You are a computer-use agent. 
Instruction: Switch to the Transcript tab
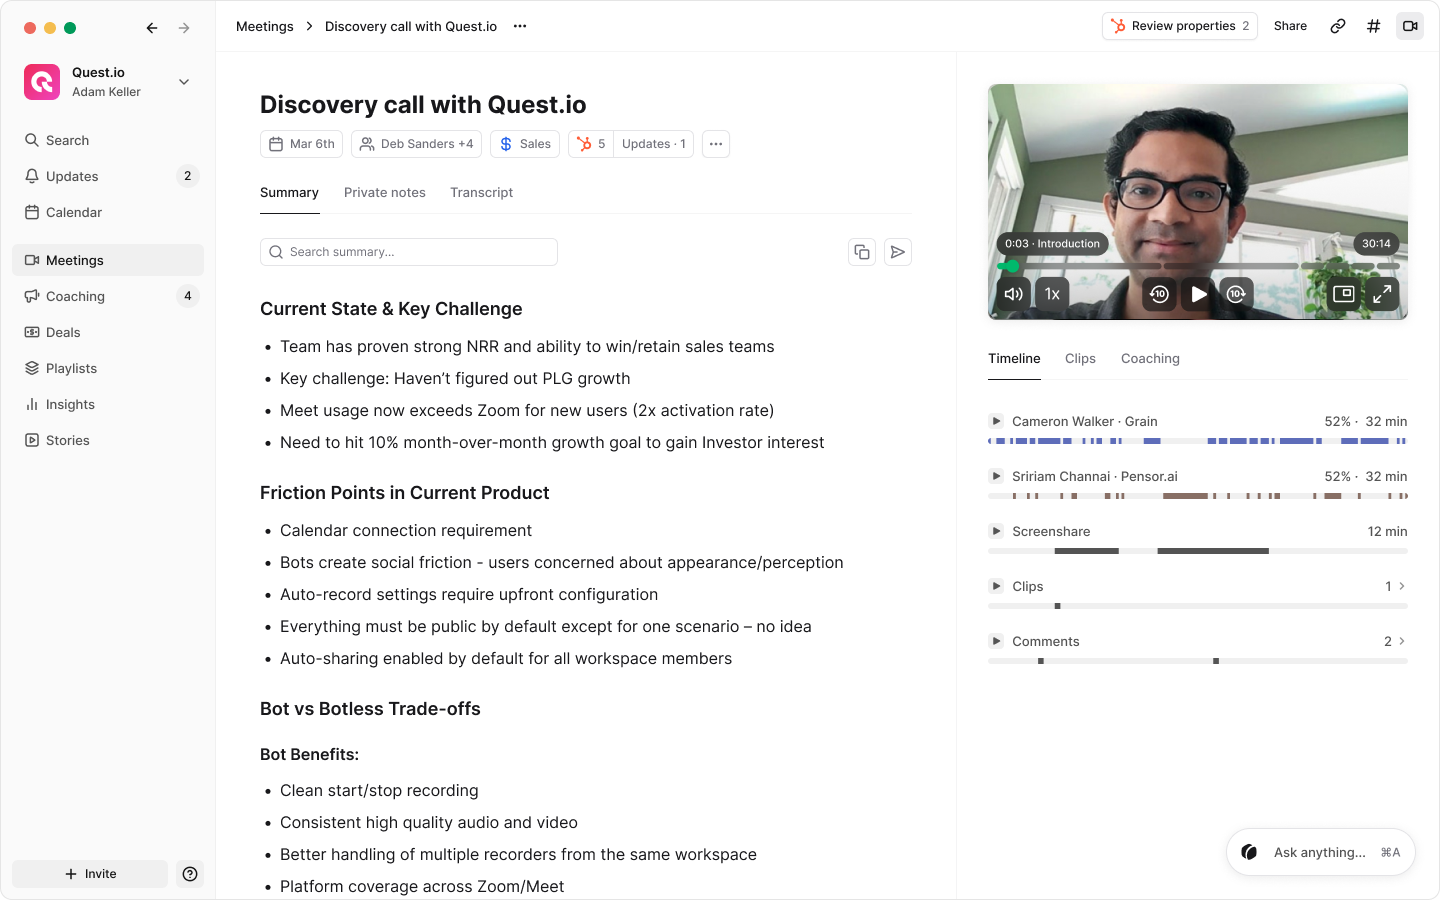(481, 193)
